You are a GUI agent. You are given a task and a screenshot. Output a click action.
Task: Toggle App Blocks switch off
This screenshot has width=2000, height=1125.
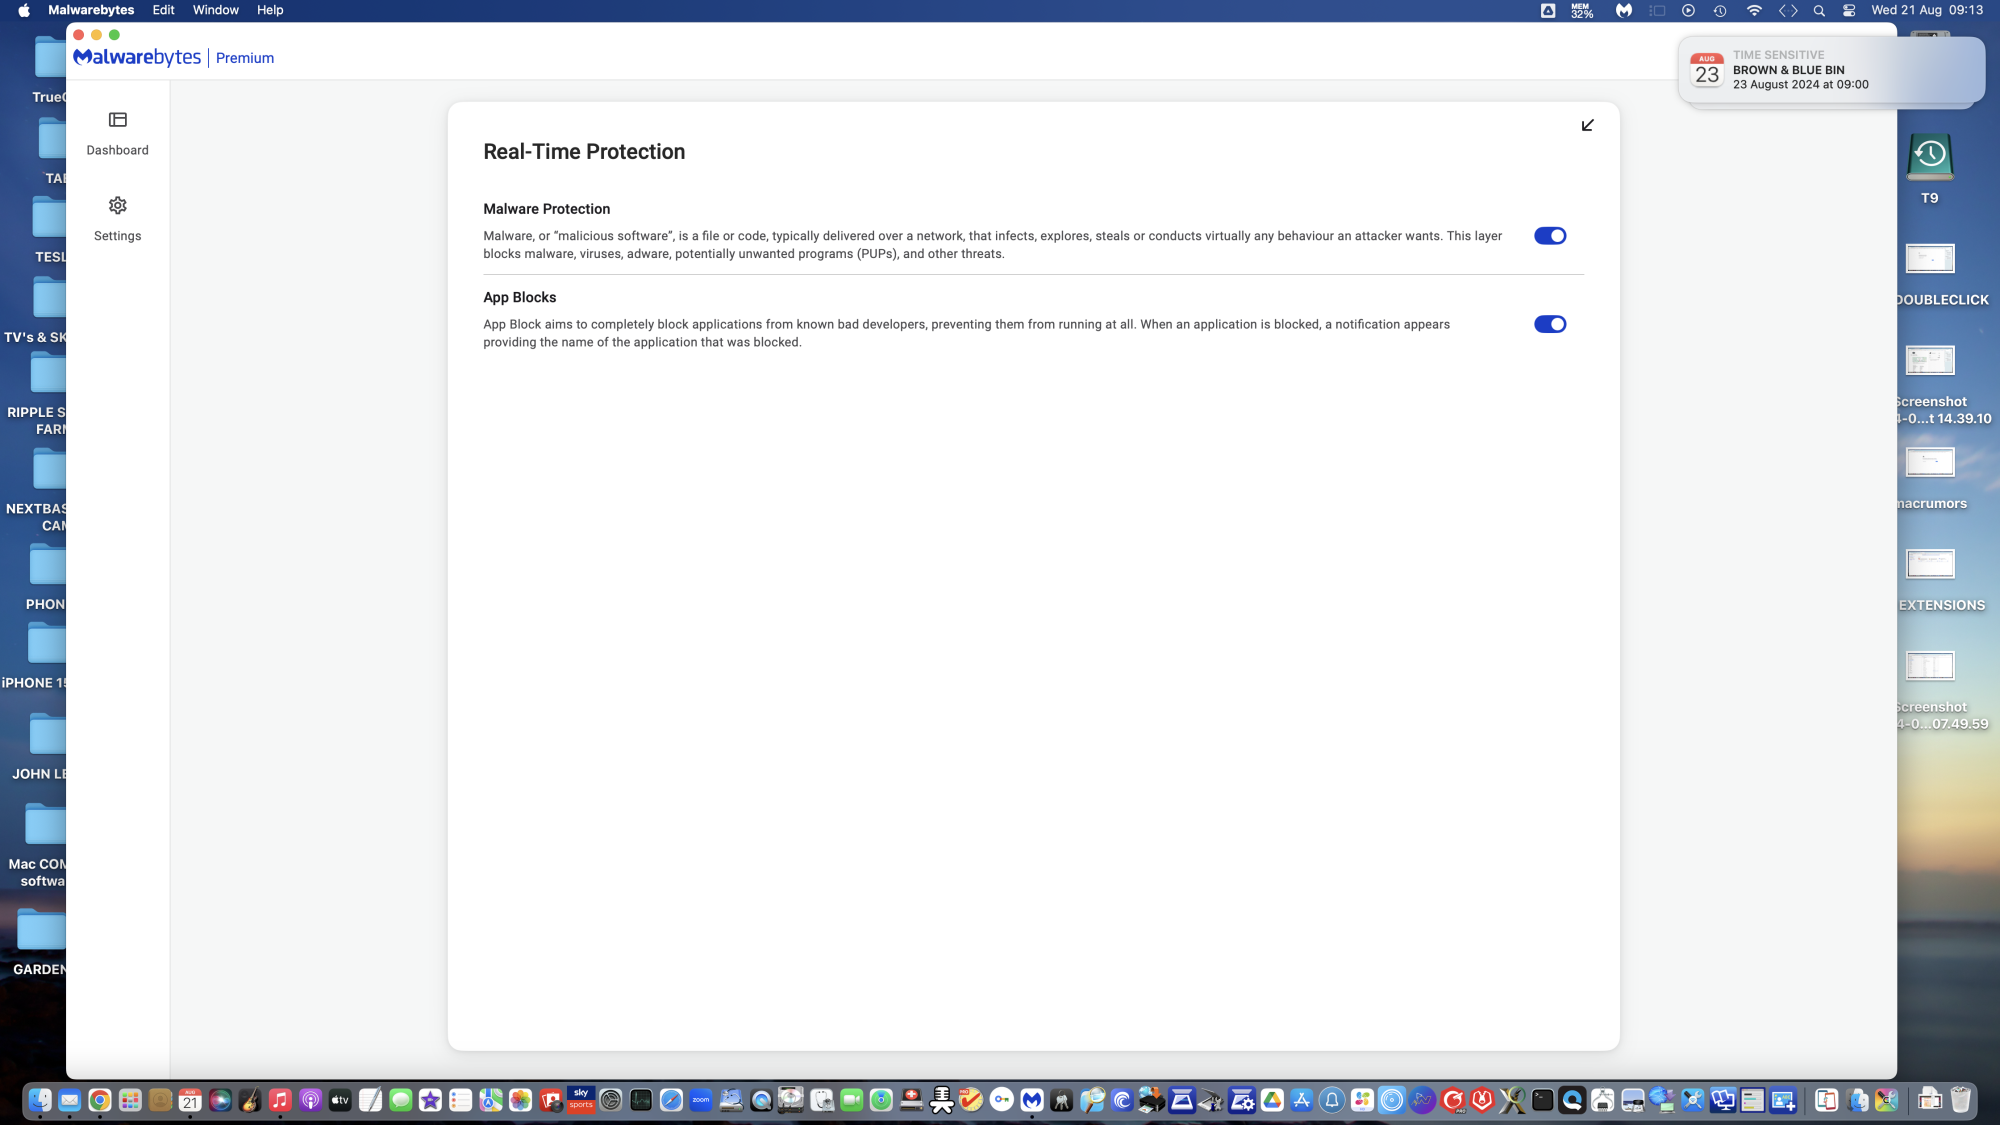click(x=1550, y=324)
